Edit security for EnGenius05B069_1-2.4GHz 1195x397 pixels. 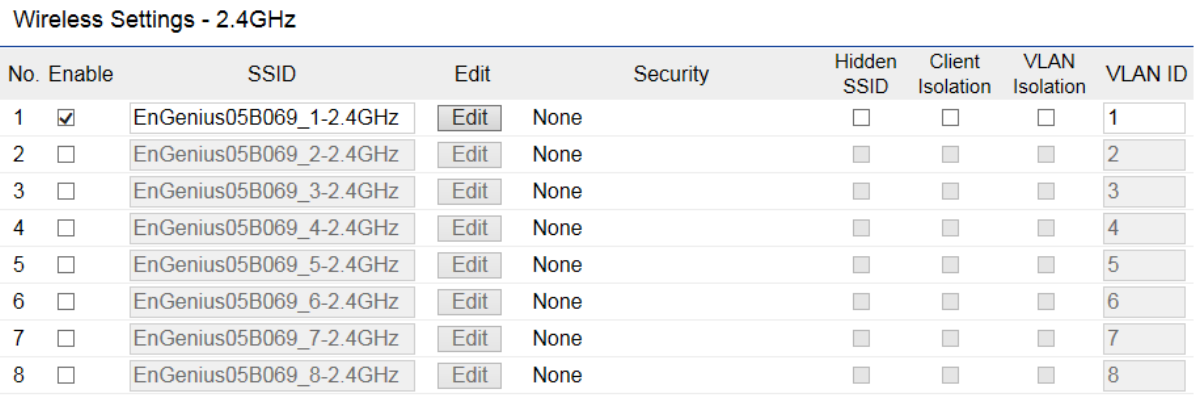pos(469,118)
